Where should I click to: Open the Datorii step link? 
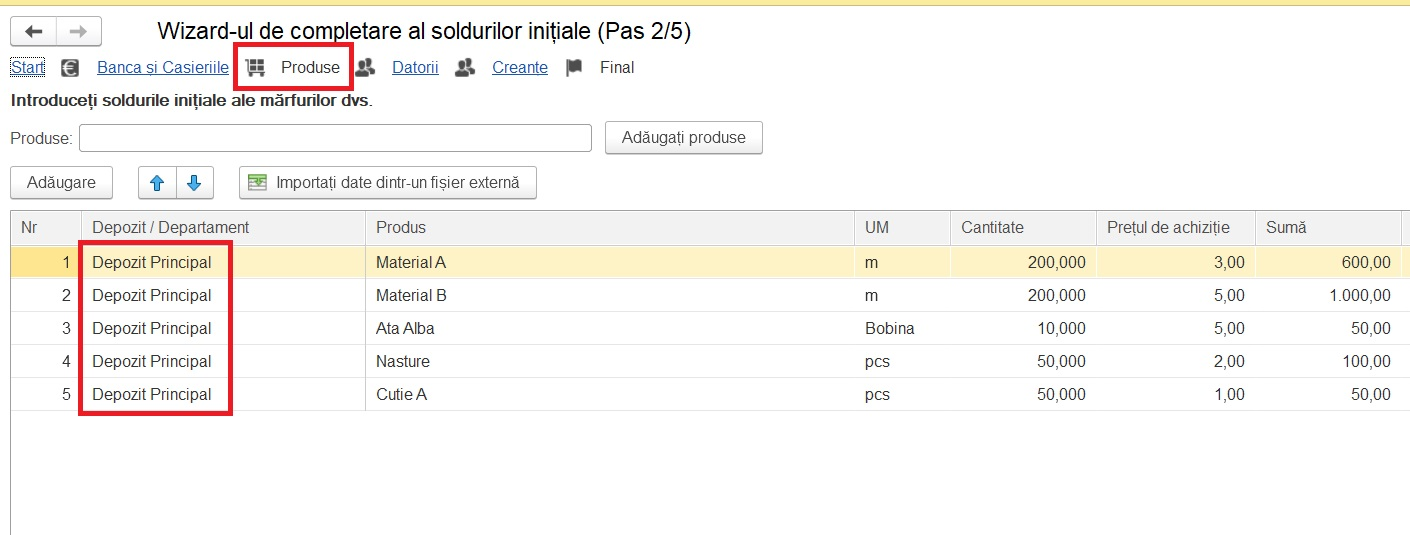[415, 68]
